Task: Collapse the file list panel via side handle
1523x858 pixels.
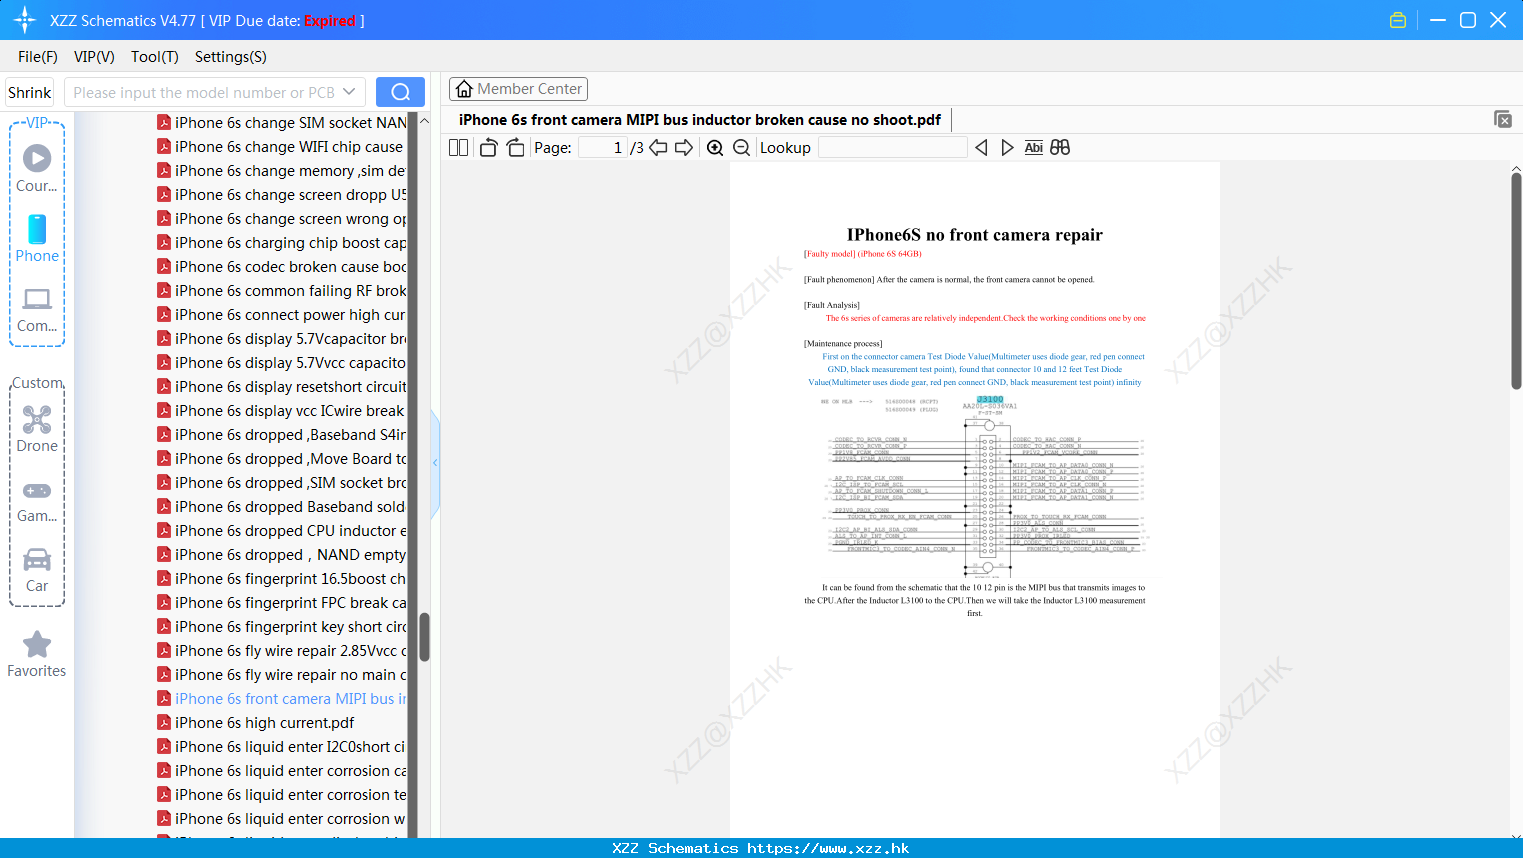Action: (435, 463)
